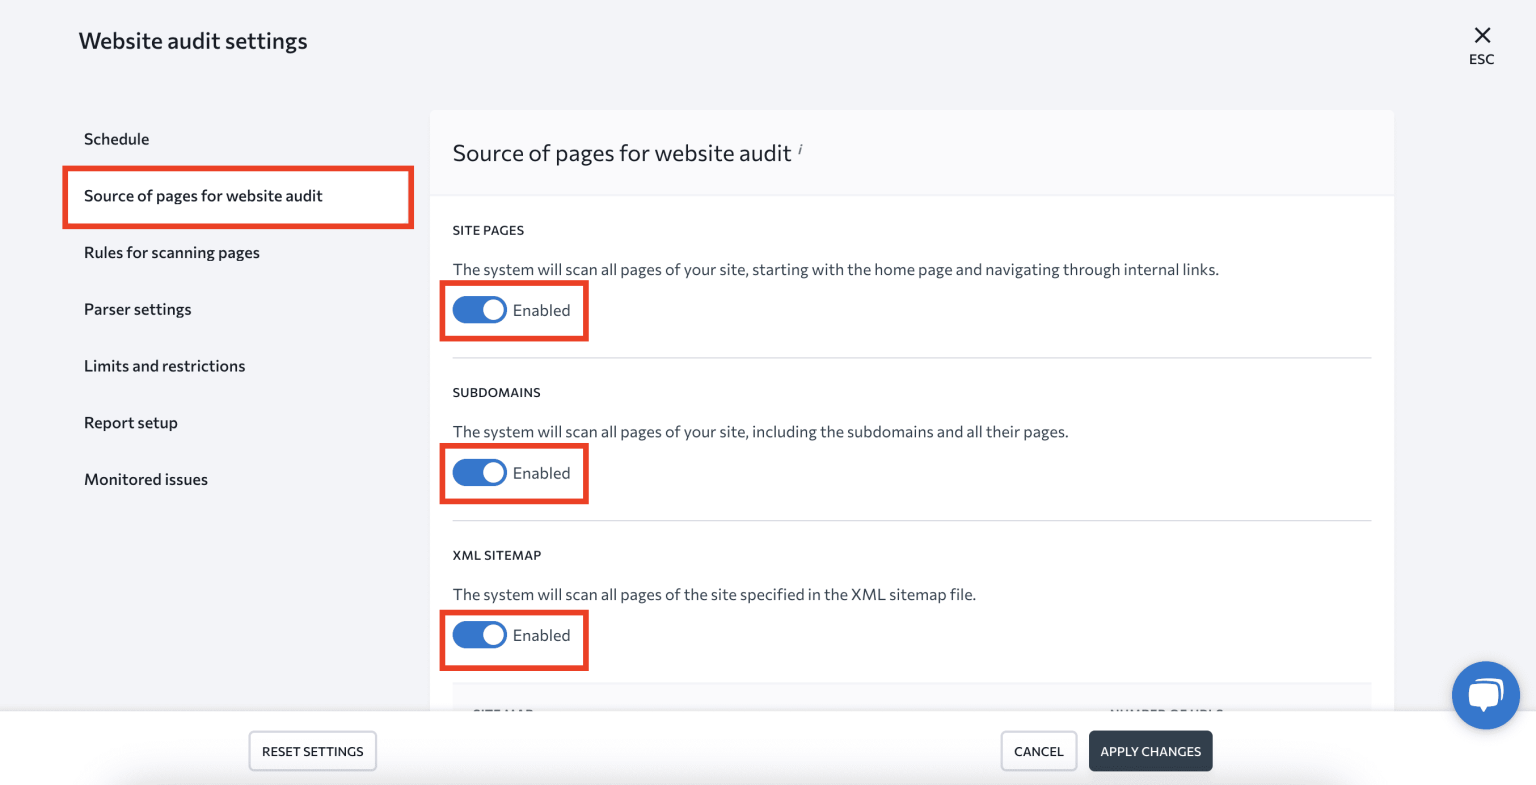Select Source of pages for website audit
This screenshot has width=1536, height=785.
pos(202,196)
